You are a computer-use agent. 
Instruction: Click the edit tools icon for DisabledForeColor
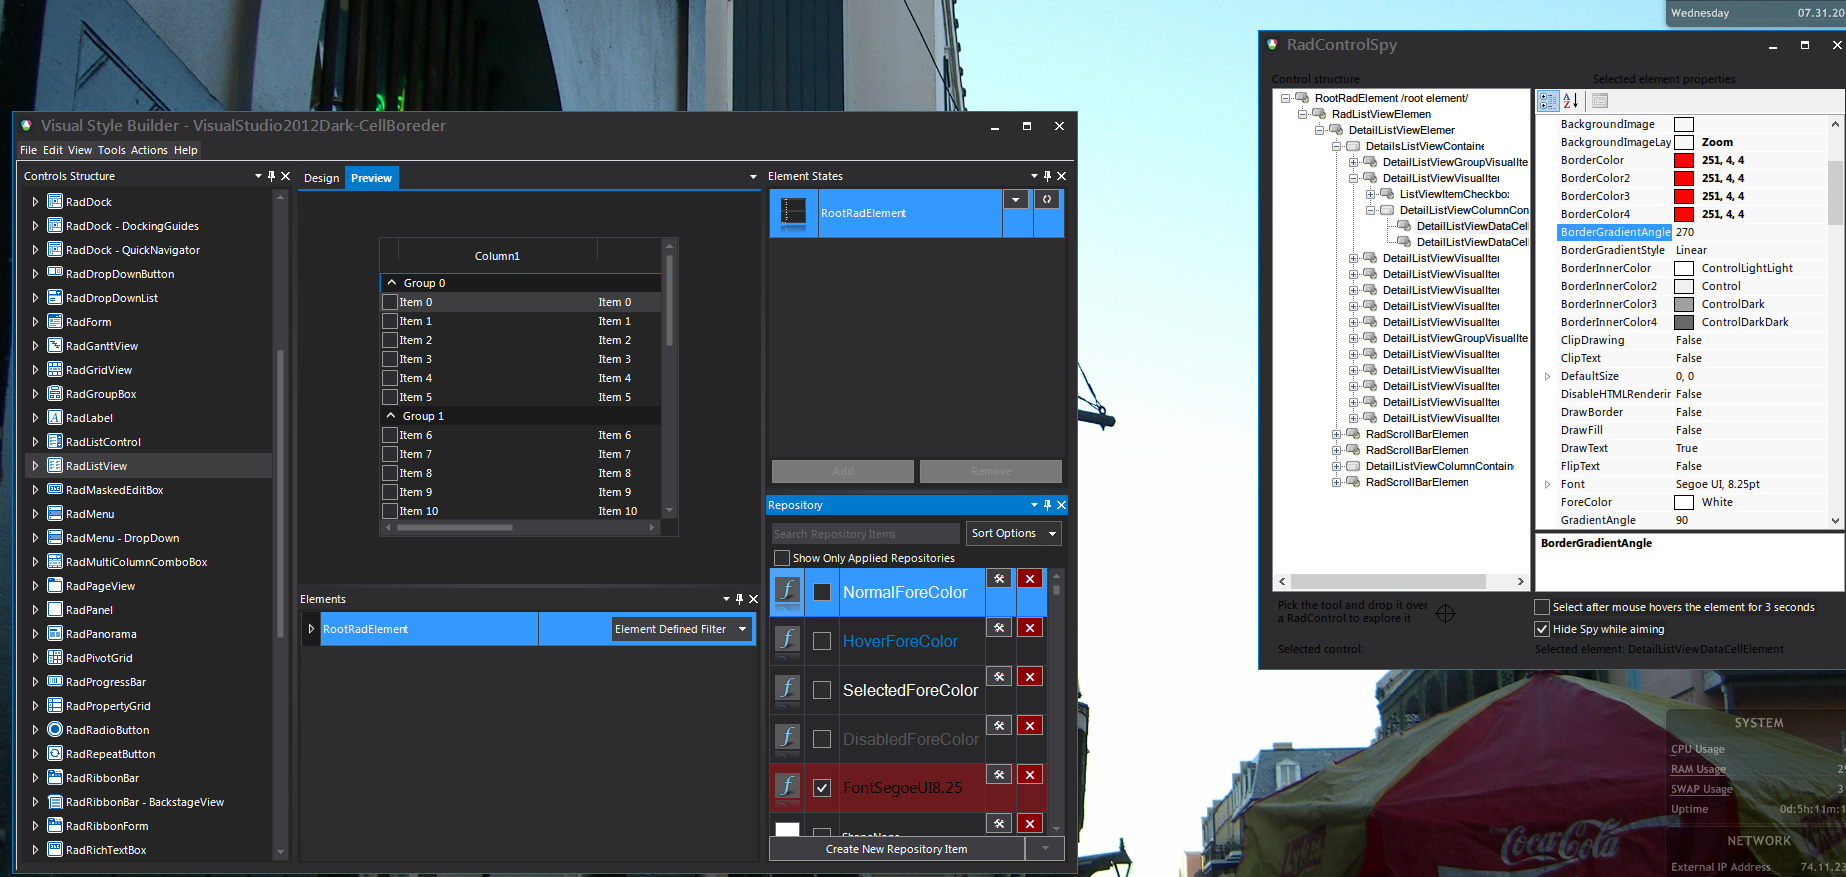999,726
